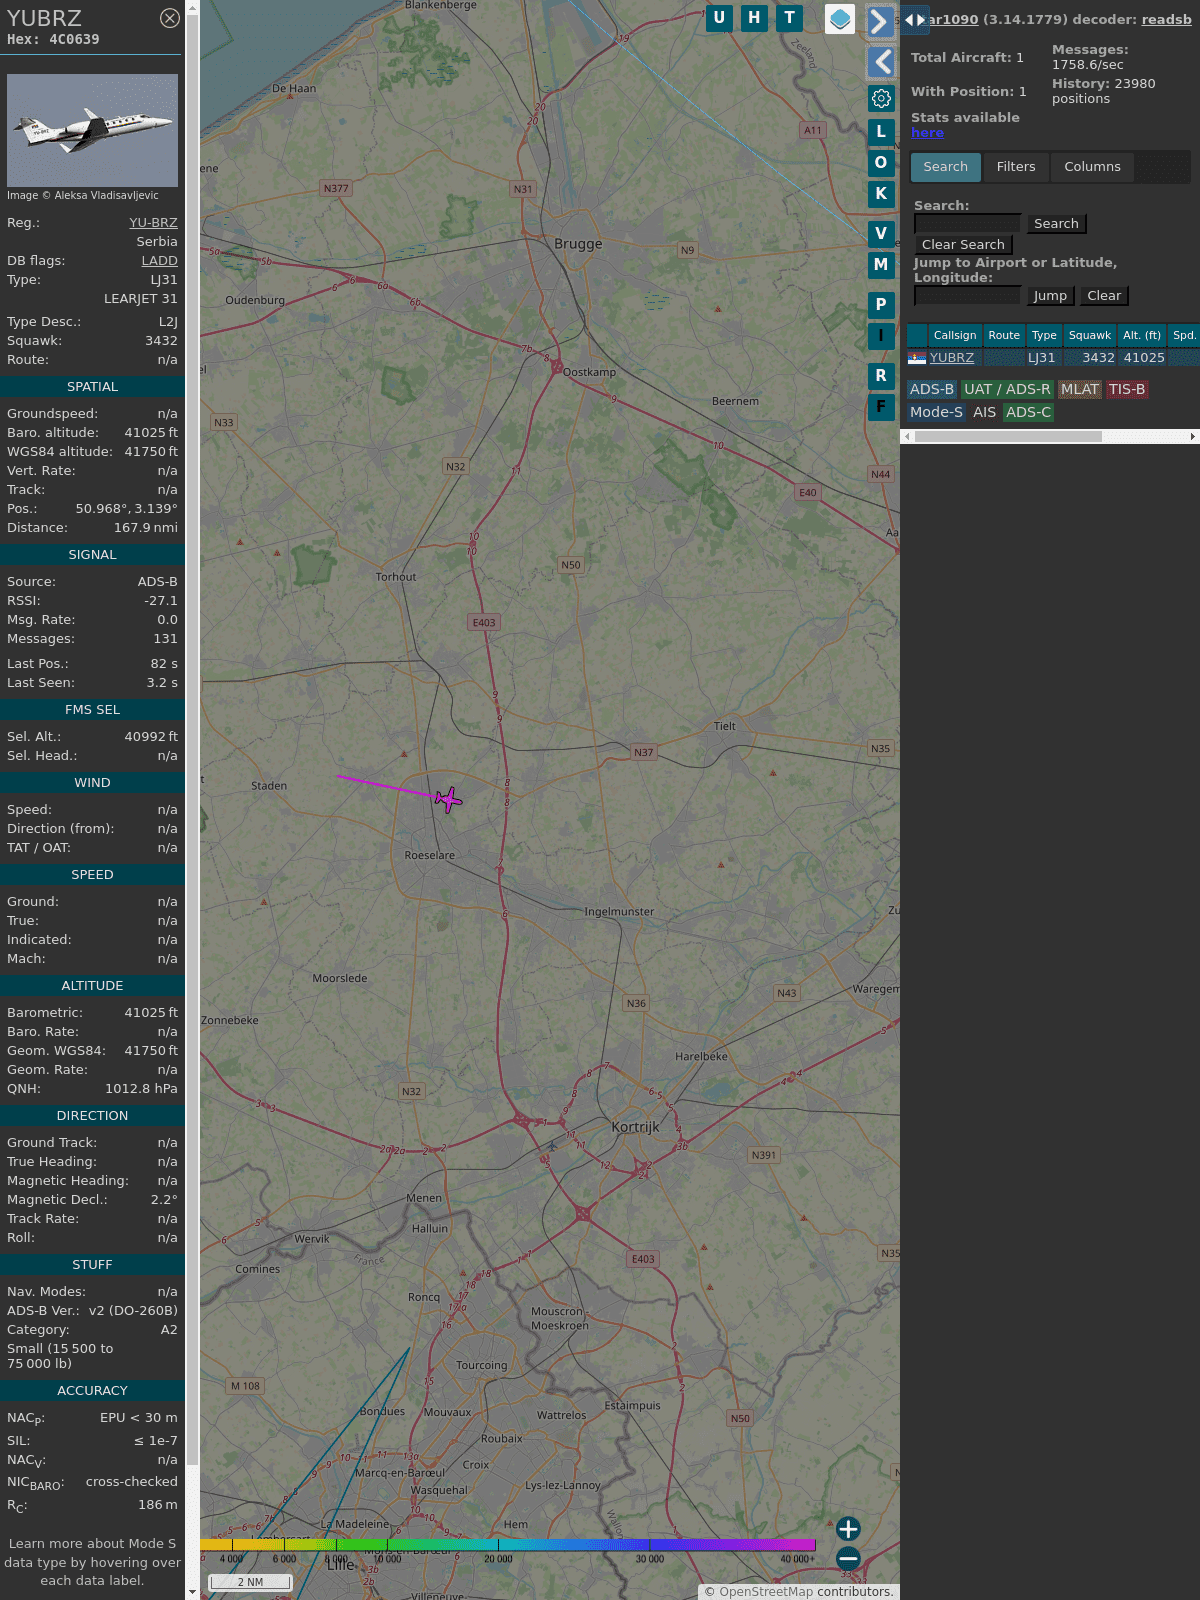Image resolution: width=1200 pixels, height=1600 pixels.
Task: Toggle the P map button
Action: (881, 304)
